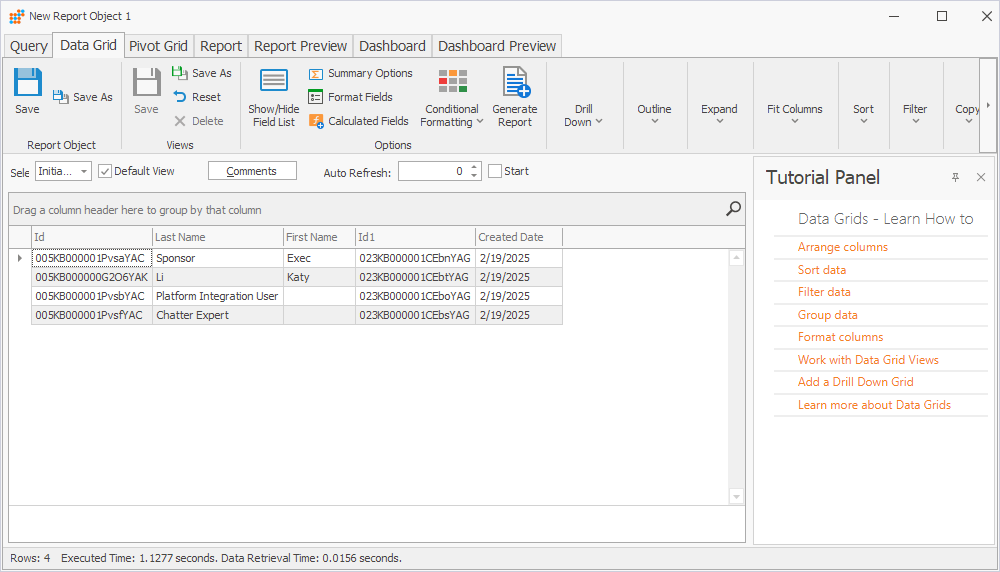Open the Expand dropdown
Viewport: 1000px width, 572px height.
719,115
